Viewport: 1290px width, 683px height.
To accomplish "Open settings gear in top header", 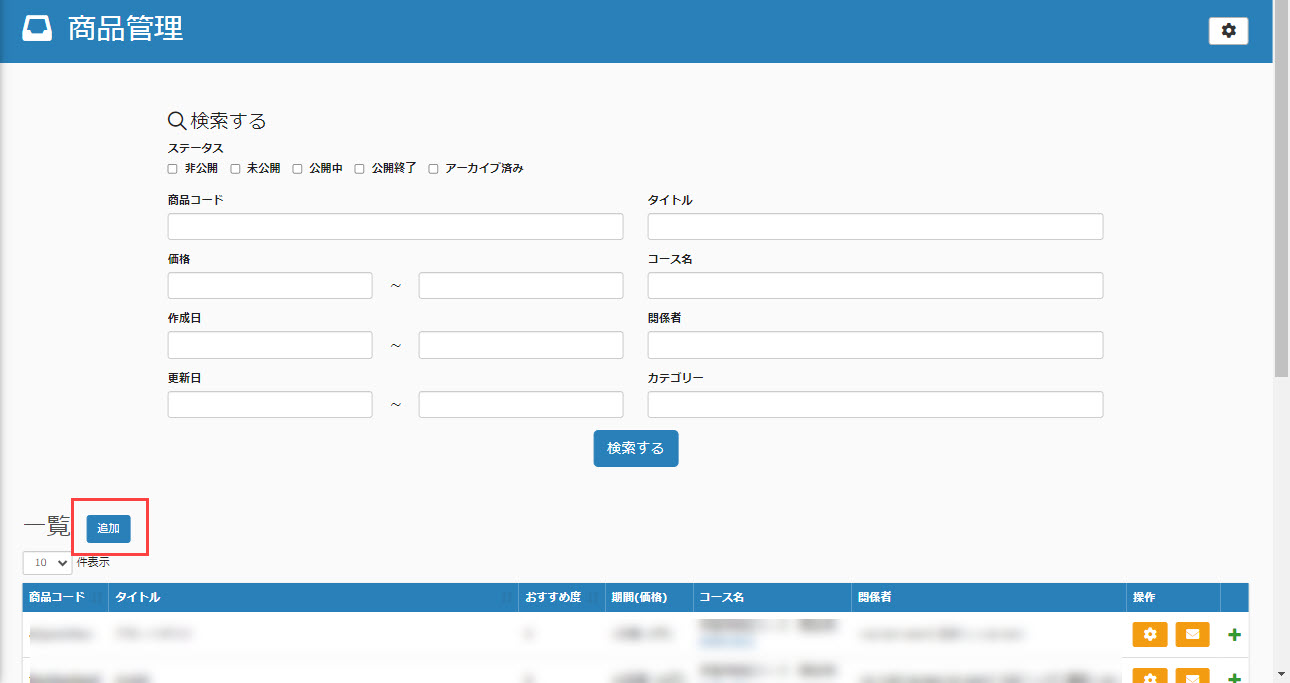I will pos(1228,31).
